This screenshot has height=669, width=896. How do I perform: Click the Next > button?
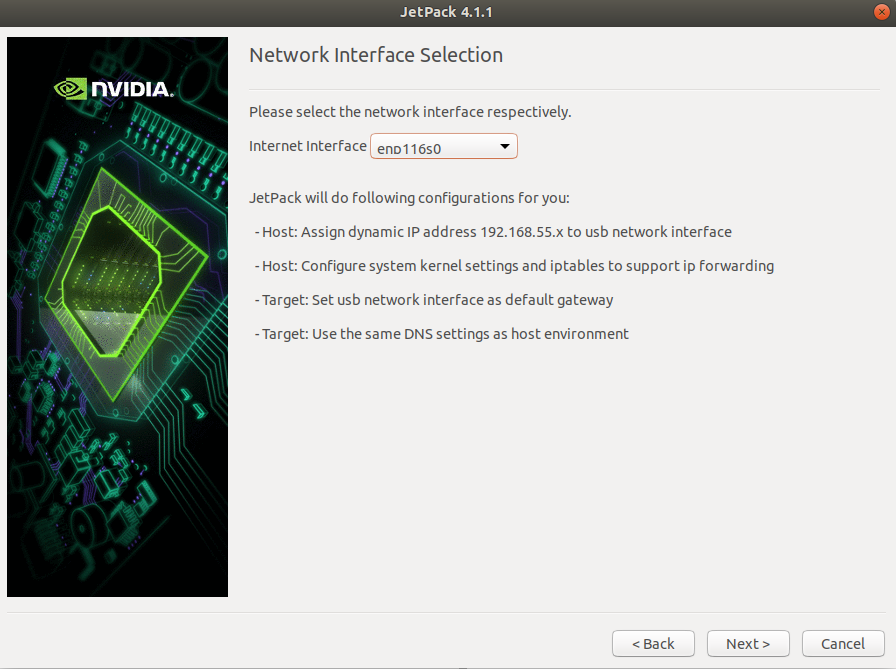748,644
